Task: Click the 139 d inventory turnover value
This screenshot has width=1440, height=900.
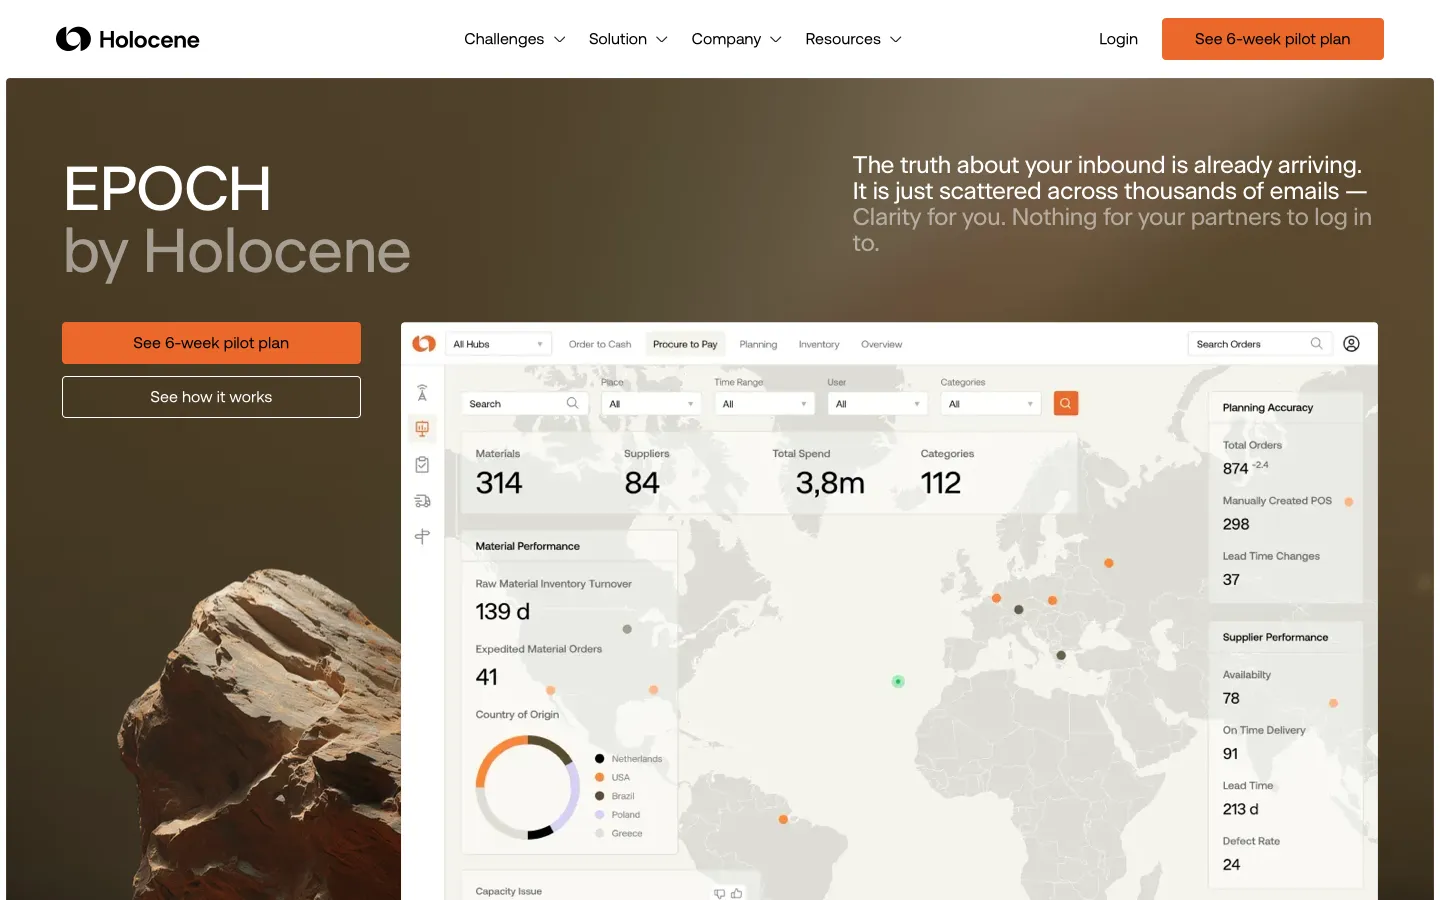Action: [x=503, y=611]
